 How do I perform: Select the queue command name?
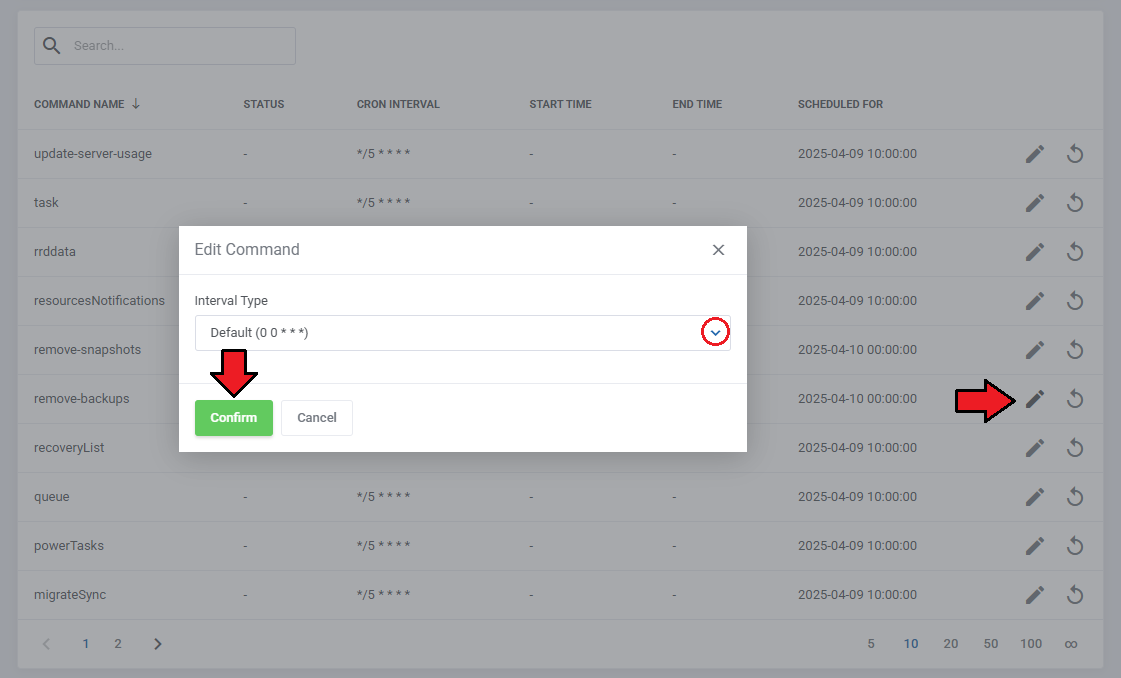click(51, 497)
